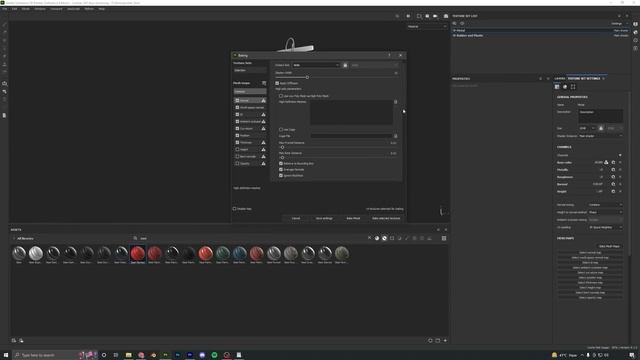Open Spotify from the taskbar

pos(214,355)
